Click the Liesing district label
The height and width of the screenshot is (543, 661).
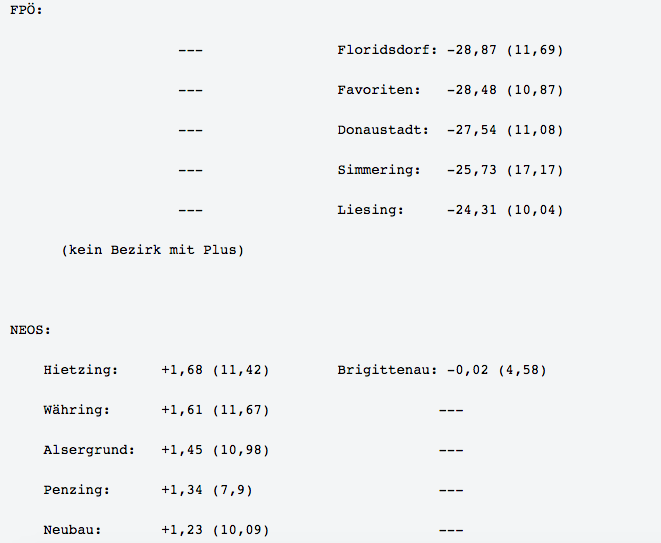point(371,210)
